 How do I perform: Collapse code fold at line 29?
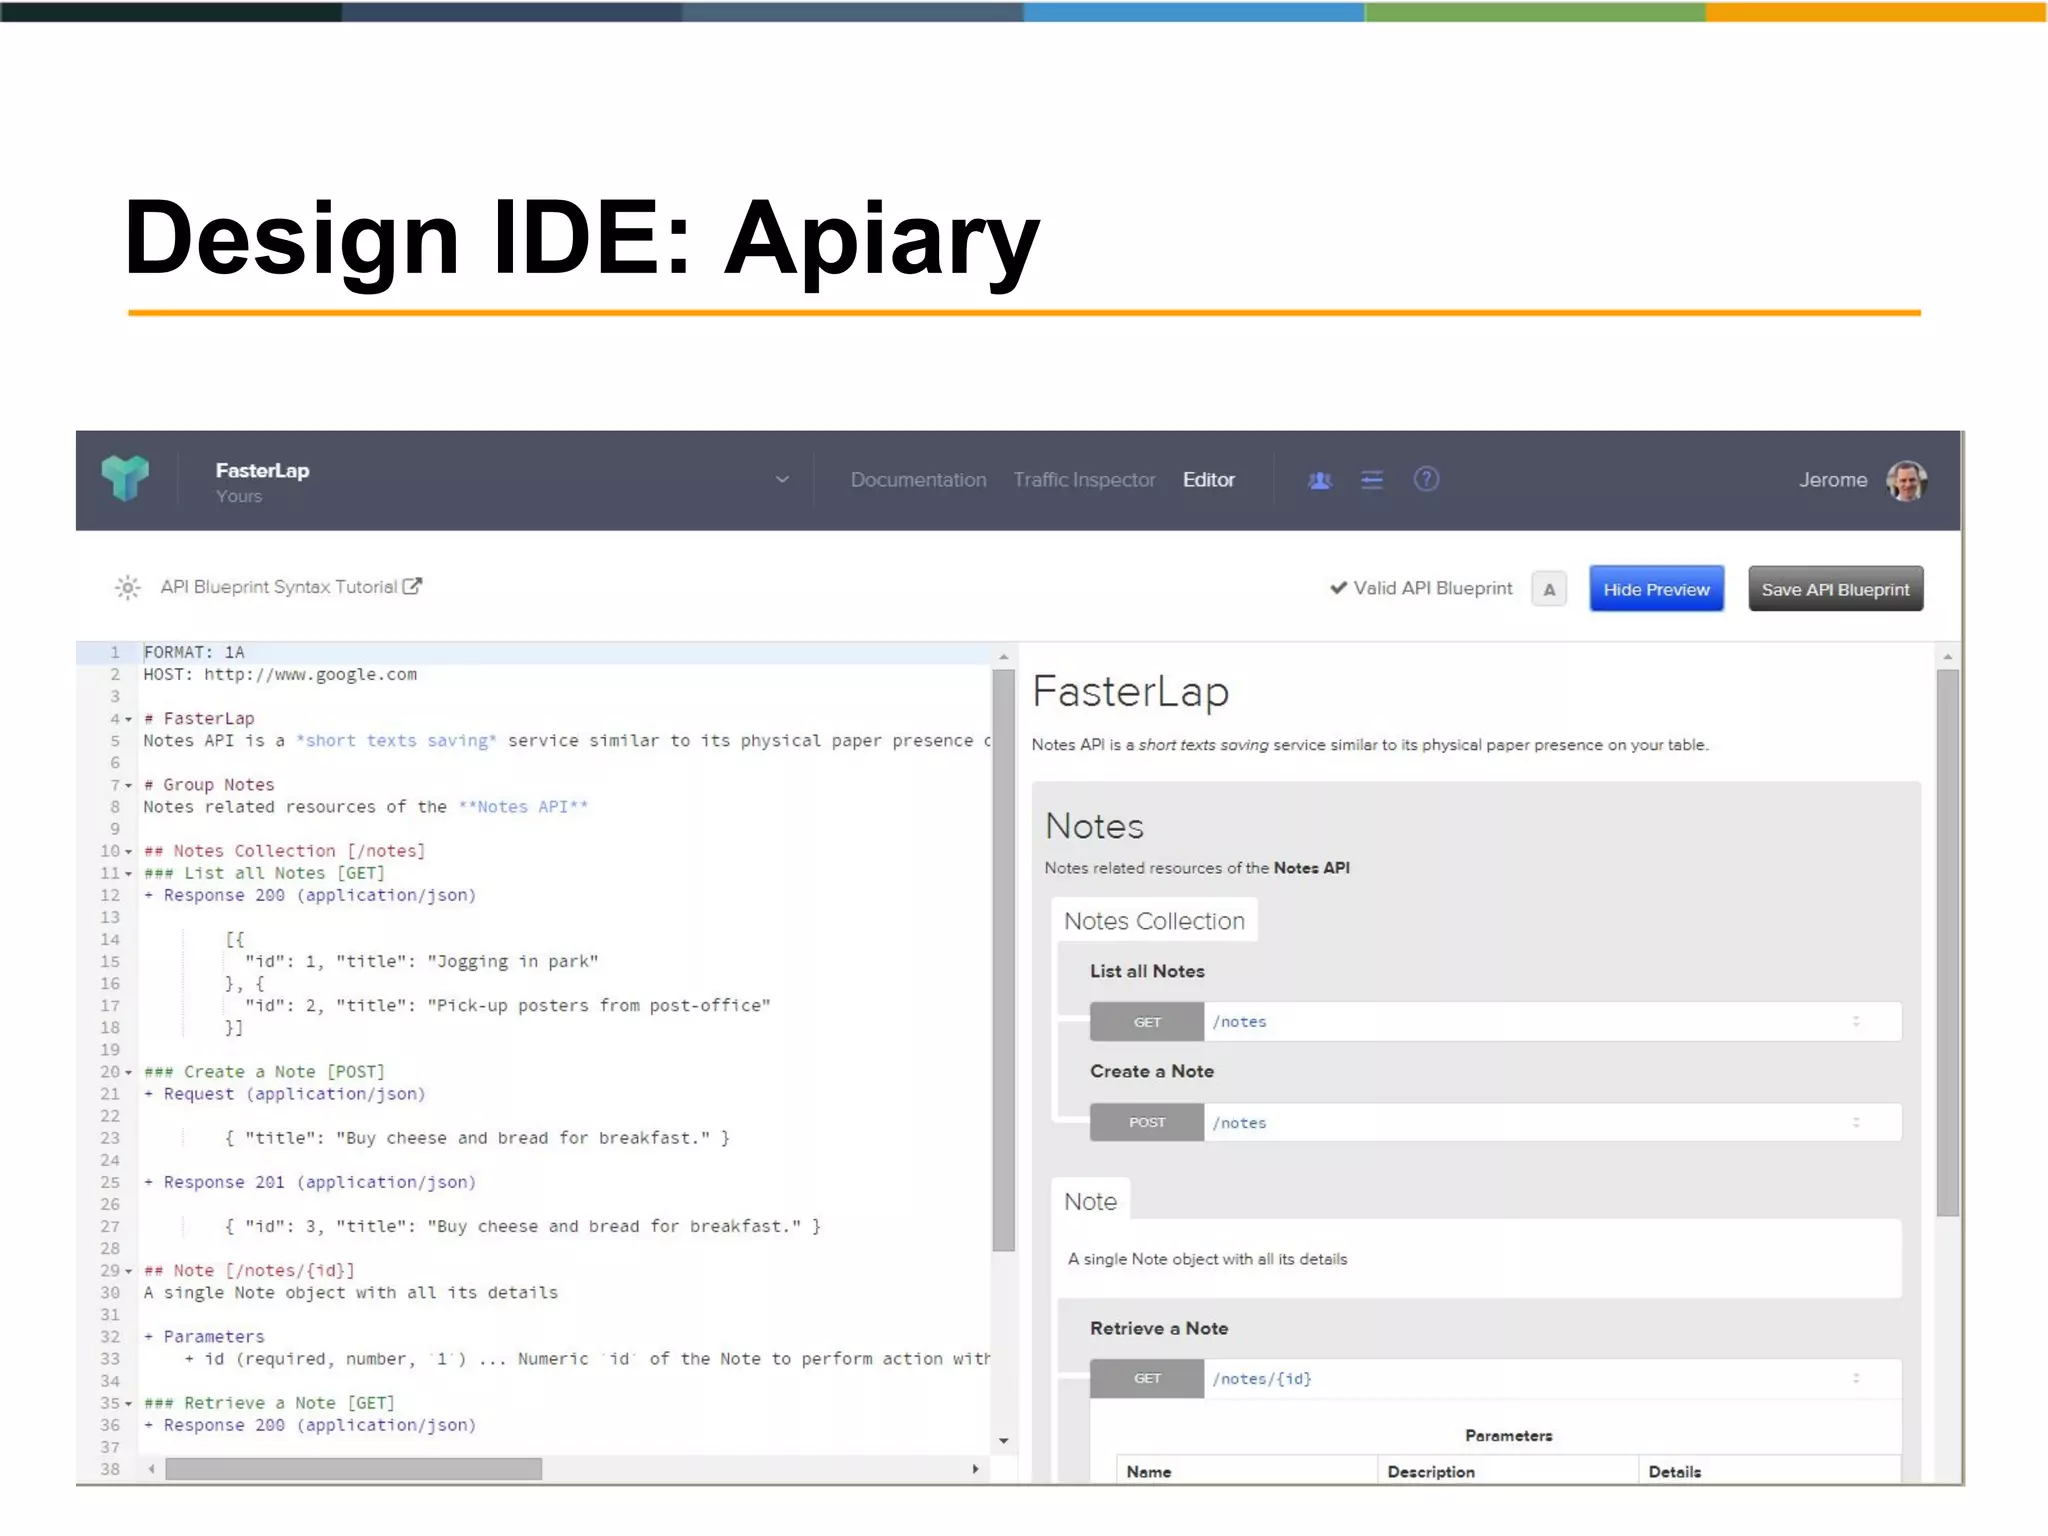[129, 1271]
